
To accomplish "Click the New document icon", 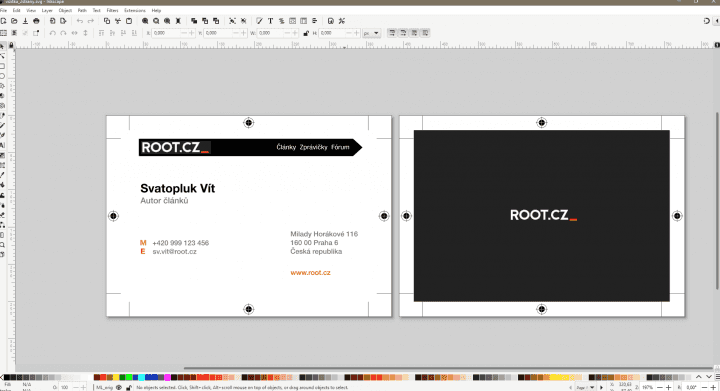I will click(4, 21).
